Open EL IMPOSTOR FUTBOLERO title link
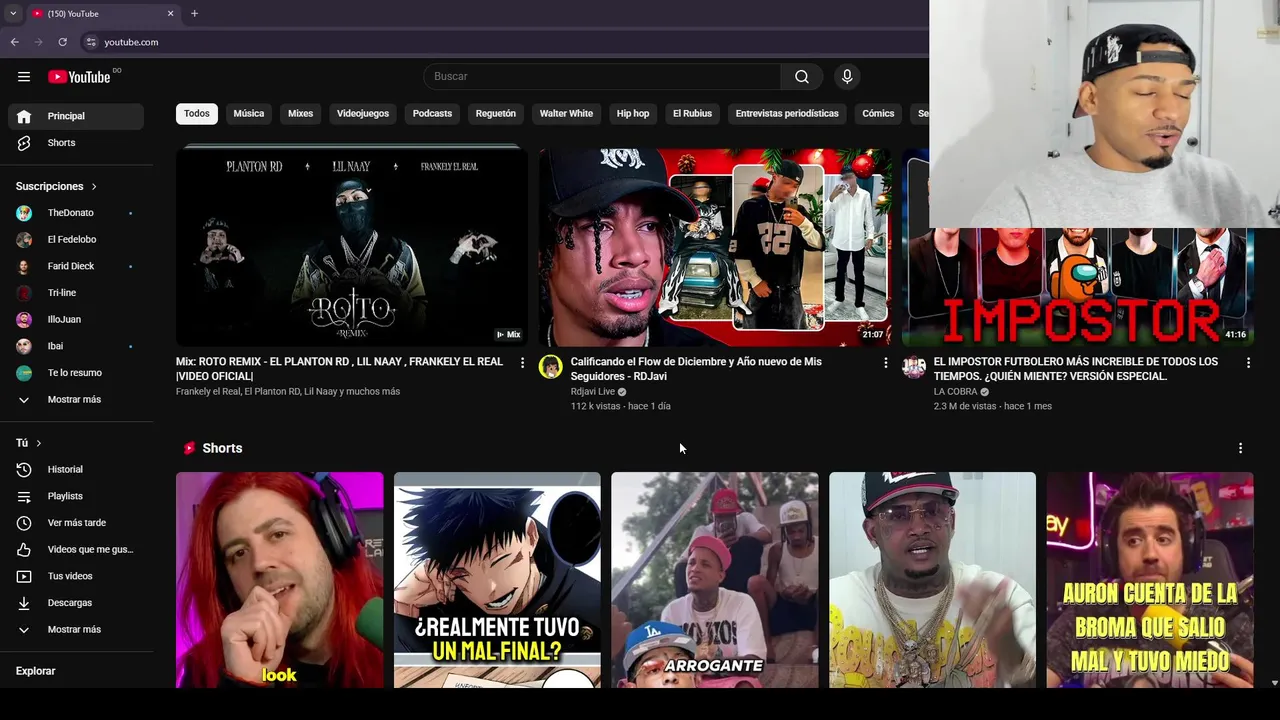This screenshot has height=720, width=1280. pos(1076,369)
